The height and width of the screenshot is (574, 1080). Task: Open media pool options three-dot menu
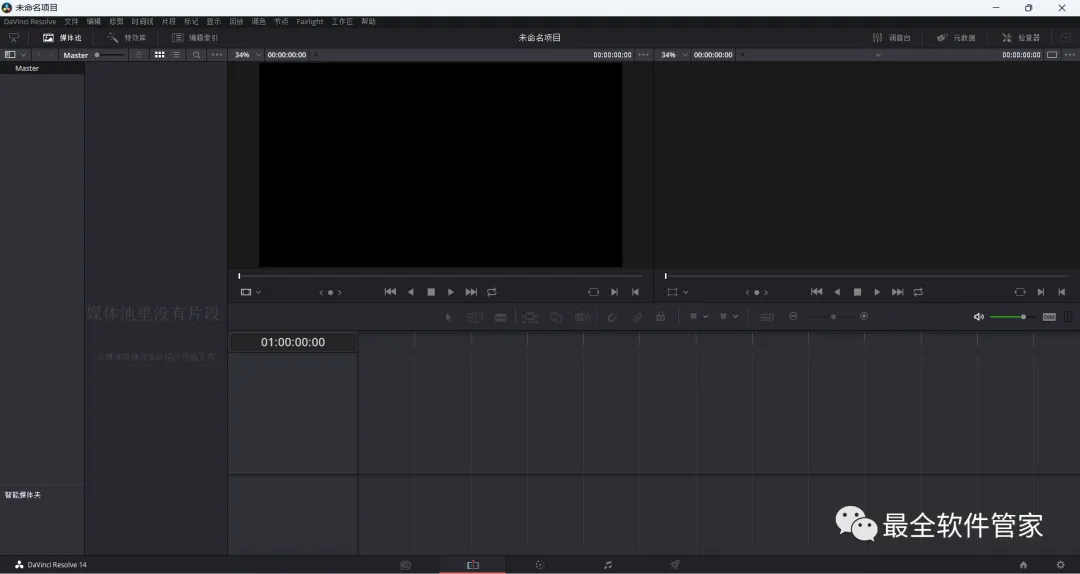[x=217, y=54]
